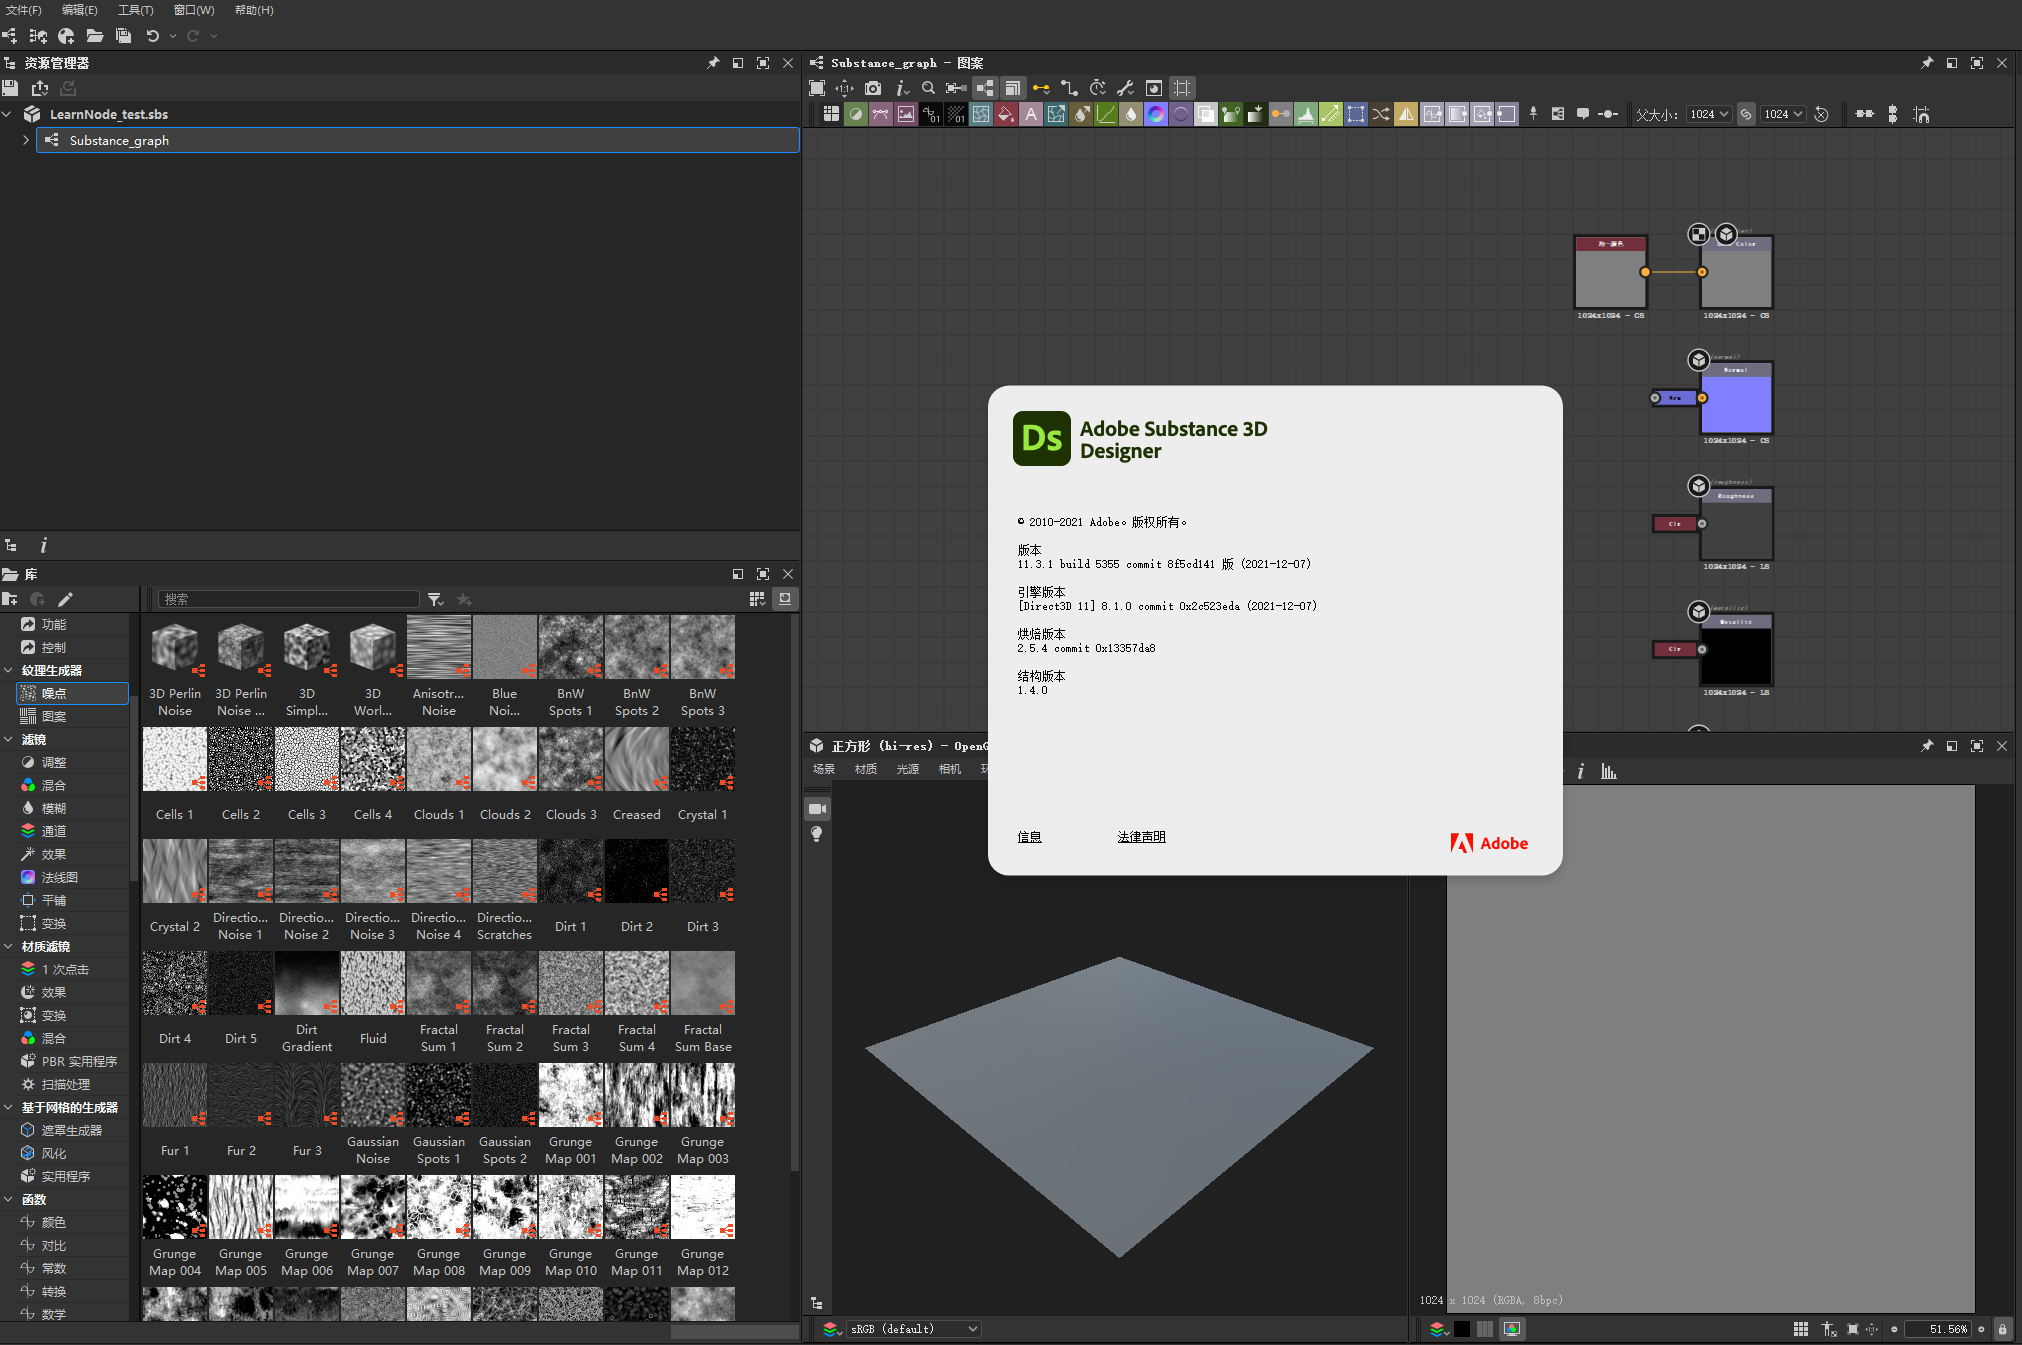Click the 信息 button in about dialog
The width and height of the screenshot is (2022, 1345).
tap(1030, 838)
